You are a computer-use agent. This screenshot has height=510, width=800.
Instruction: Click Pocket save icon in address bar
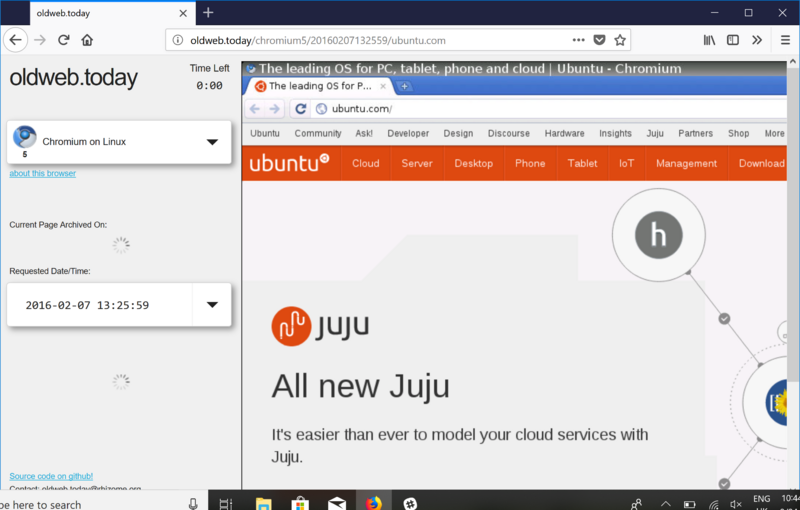point(600,40)
